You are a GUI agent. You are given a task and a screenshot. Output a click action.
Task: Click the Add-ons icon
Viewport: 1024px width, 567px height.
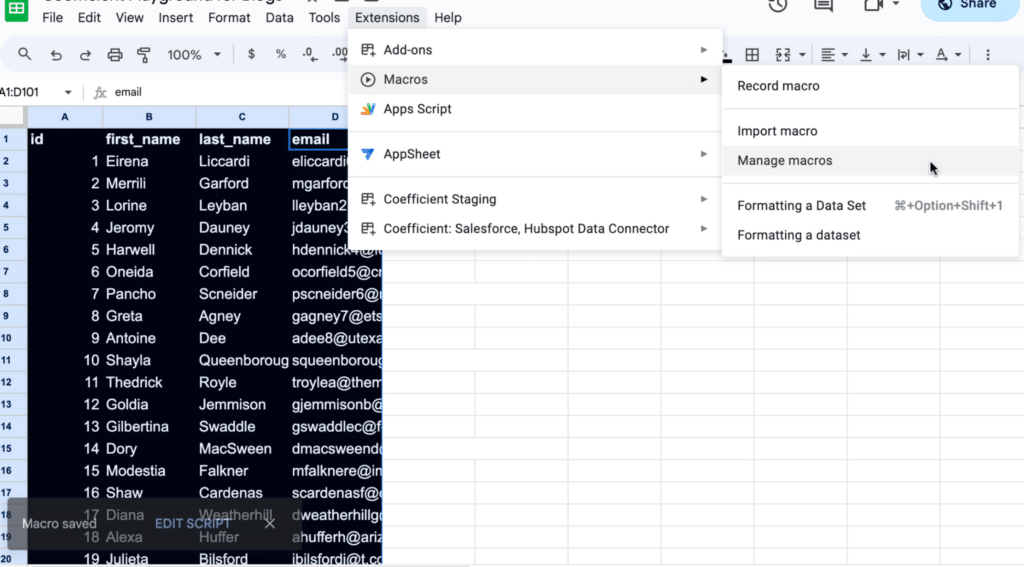click(368, 50)
